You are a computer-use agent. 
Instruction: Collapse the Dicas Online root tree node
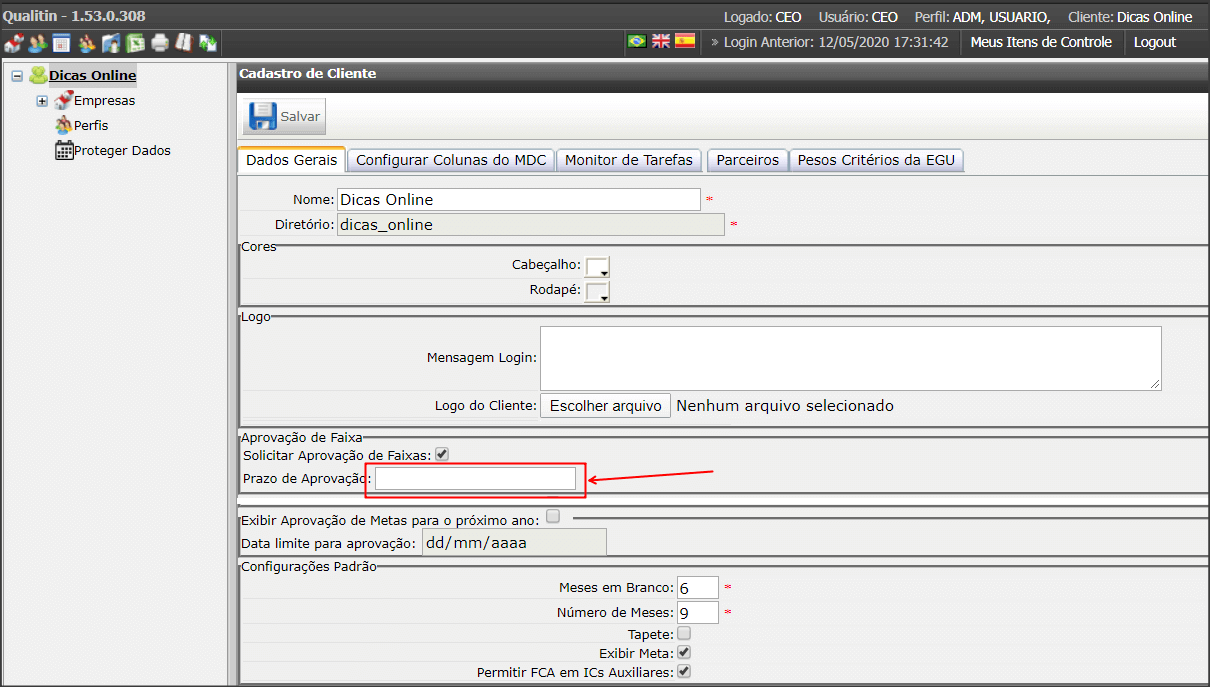tap(17, 76)
